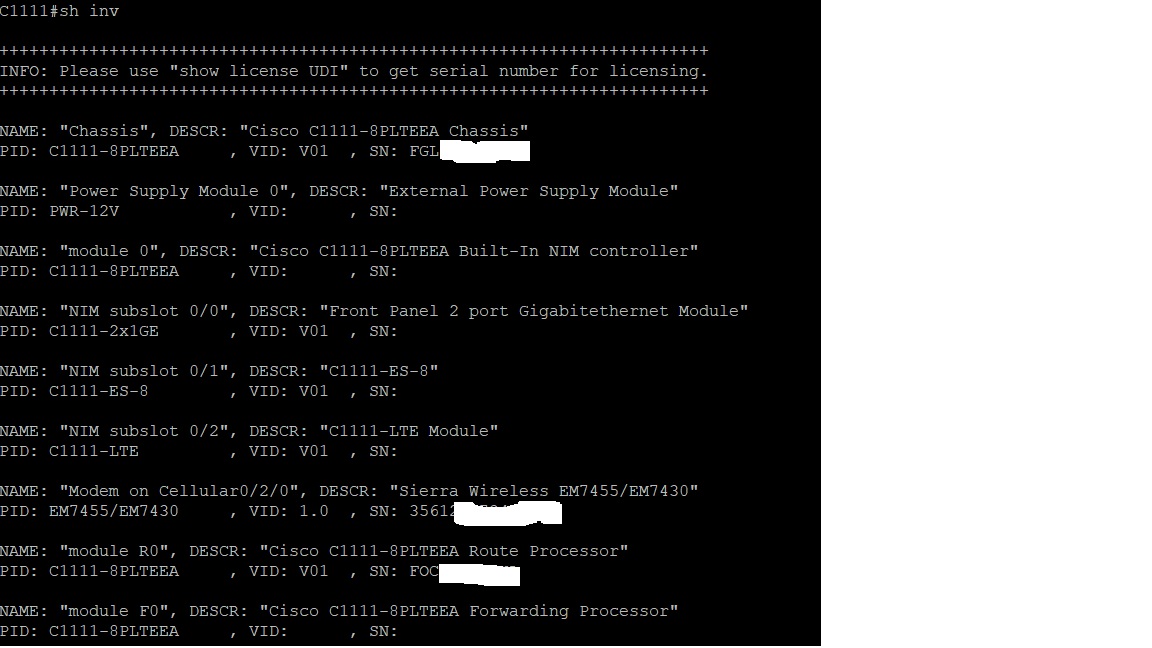
Task: Select the Chassis NAME line
Action: [264, 131]
